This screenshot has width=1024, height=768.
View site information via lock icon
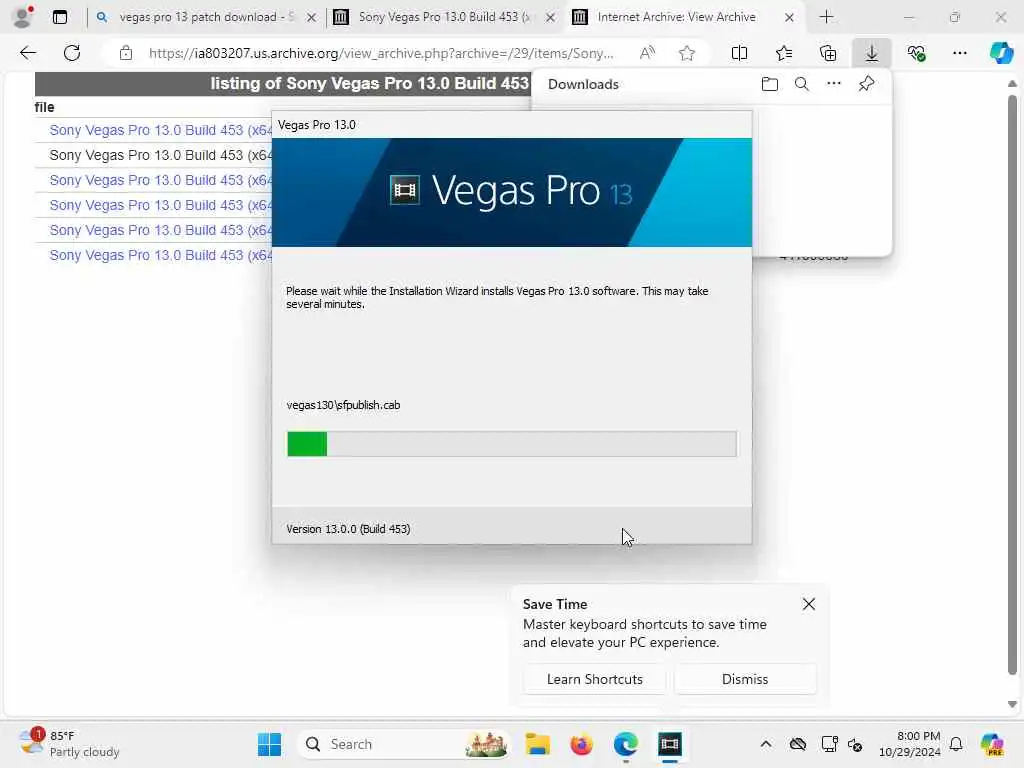point(126,53)
